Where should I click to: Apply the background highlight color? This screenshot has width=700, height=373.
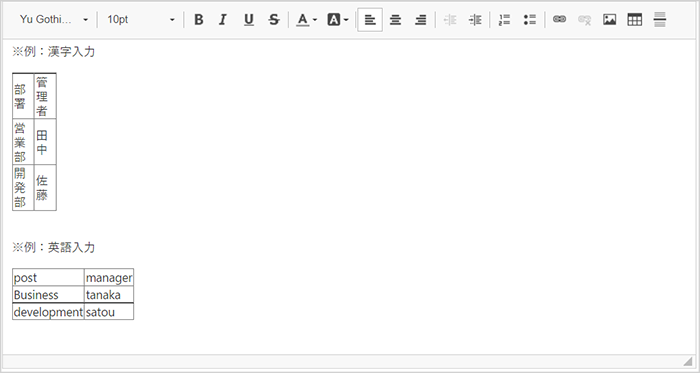333,20
